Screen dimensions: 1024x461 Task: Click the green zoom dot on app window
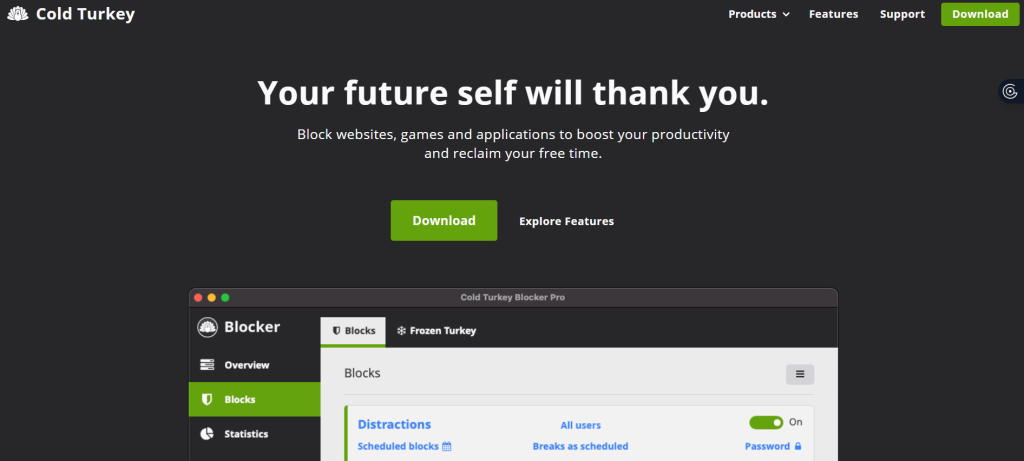(x=225, y=298)
